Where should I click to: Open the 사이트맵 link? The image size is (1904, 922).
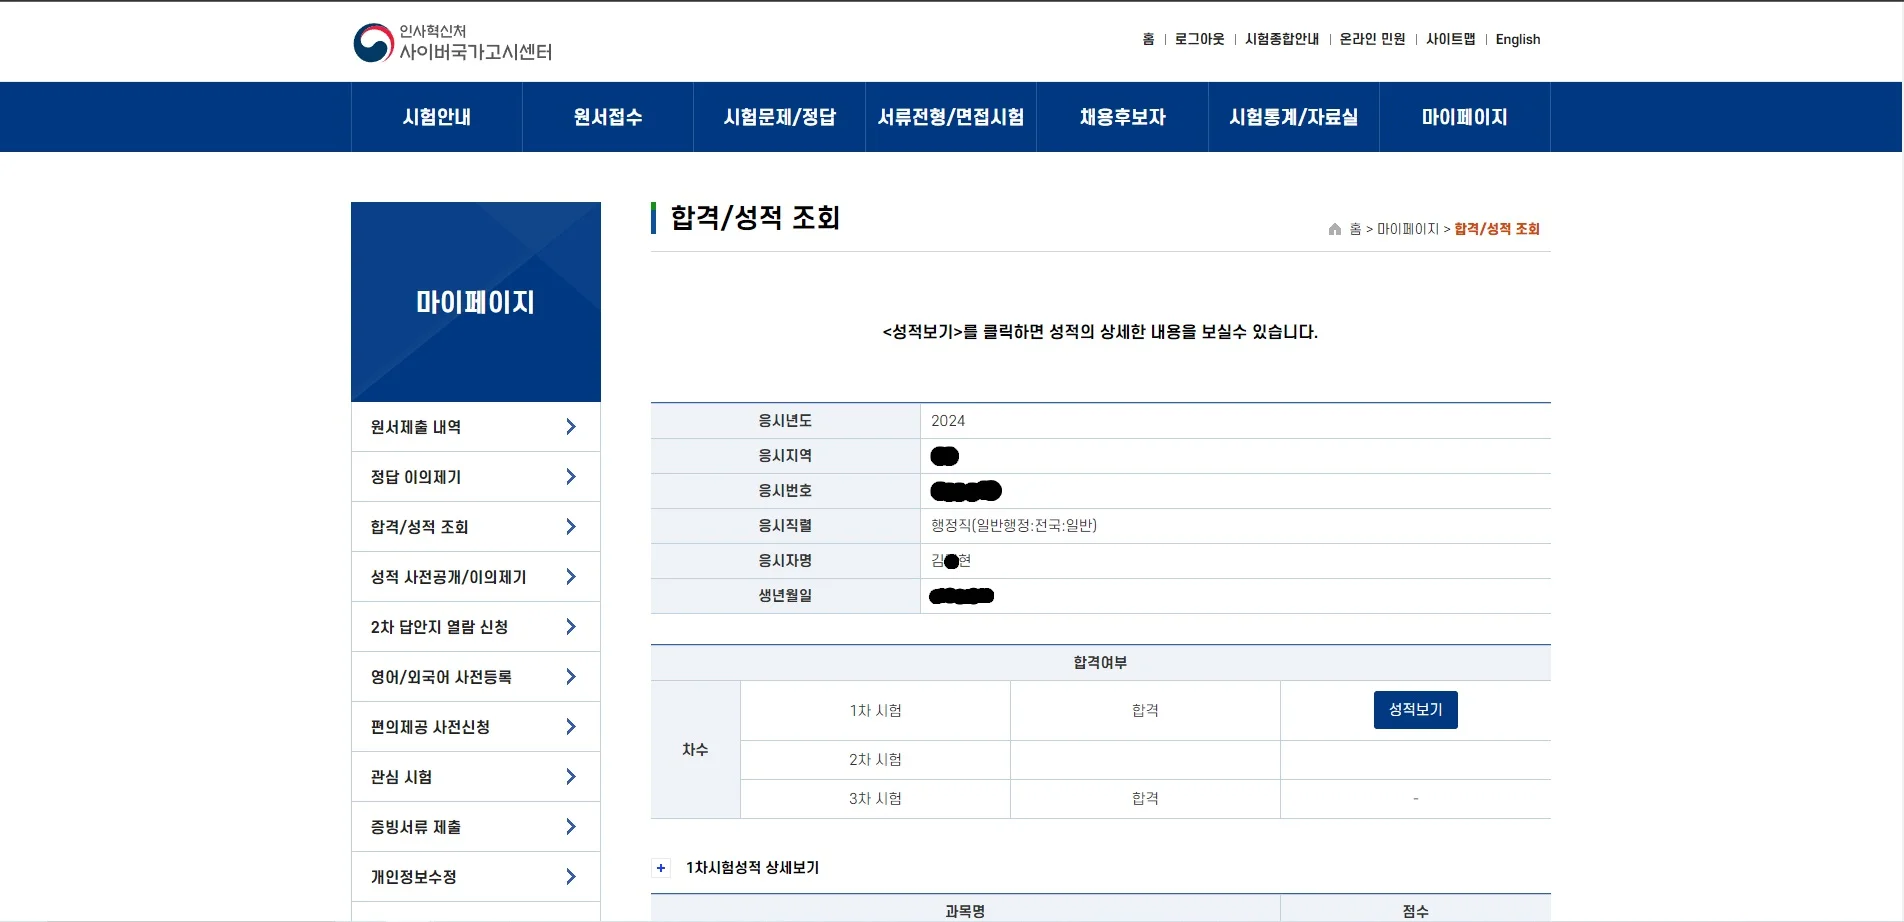(1451, 39)
